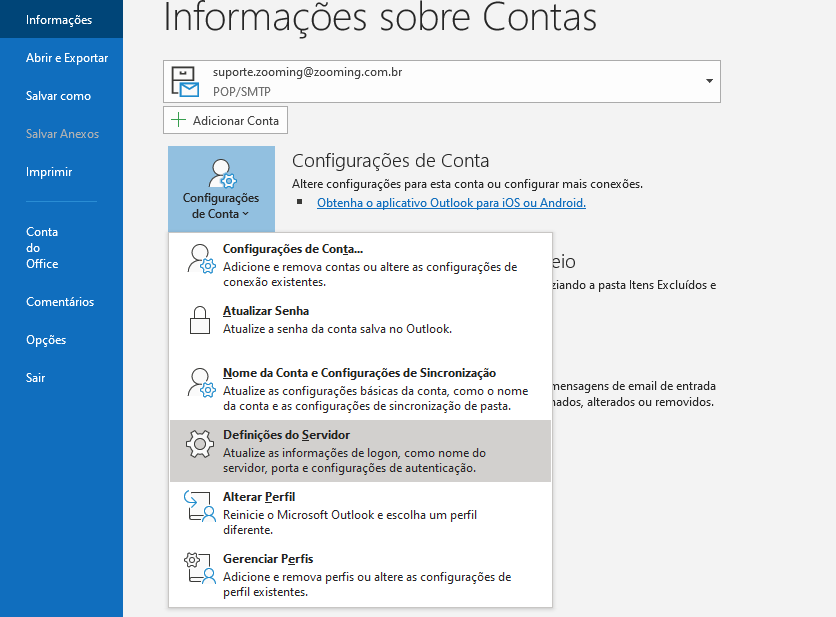Select Salvar Anexos in the sidebar
The image size is (836, 617).
(62, 134)
